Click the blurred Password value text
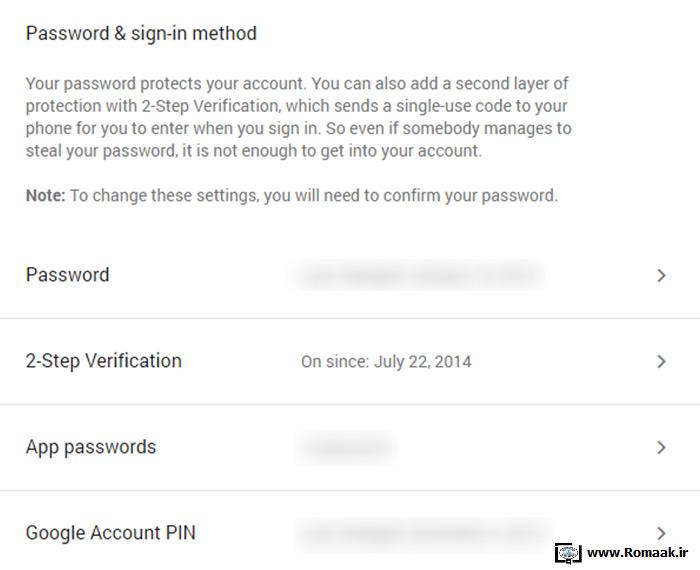Viewport: 700px width, 570px height. 418,275
